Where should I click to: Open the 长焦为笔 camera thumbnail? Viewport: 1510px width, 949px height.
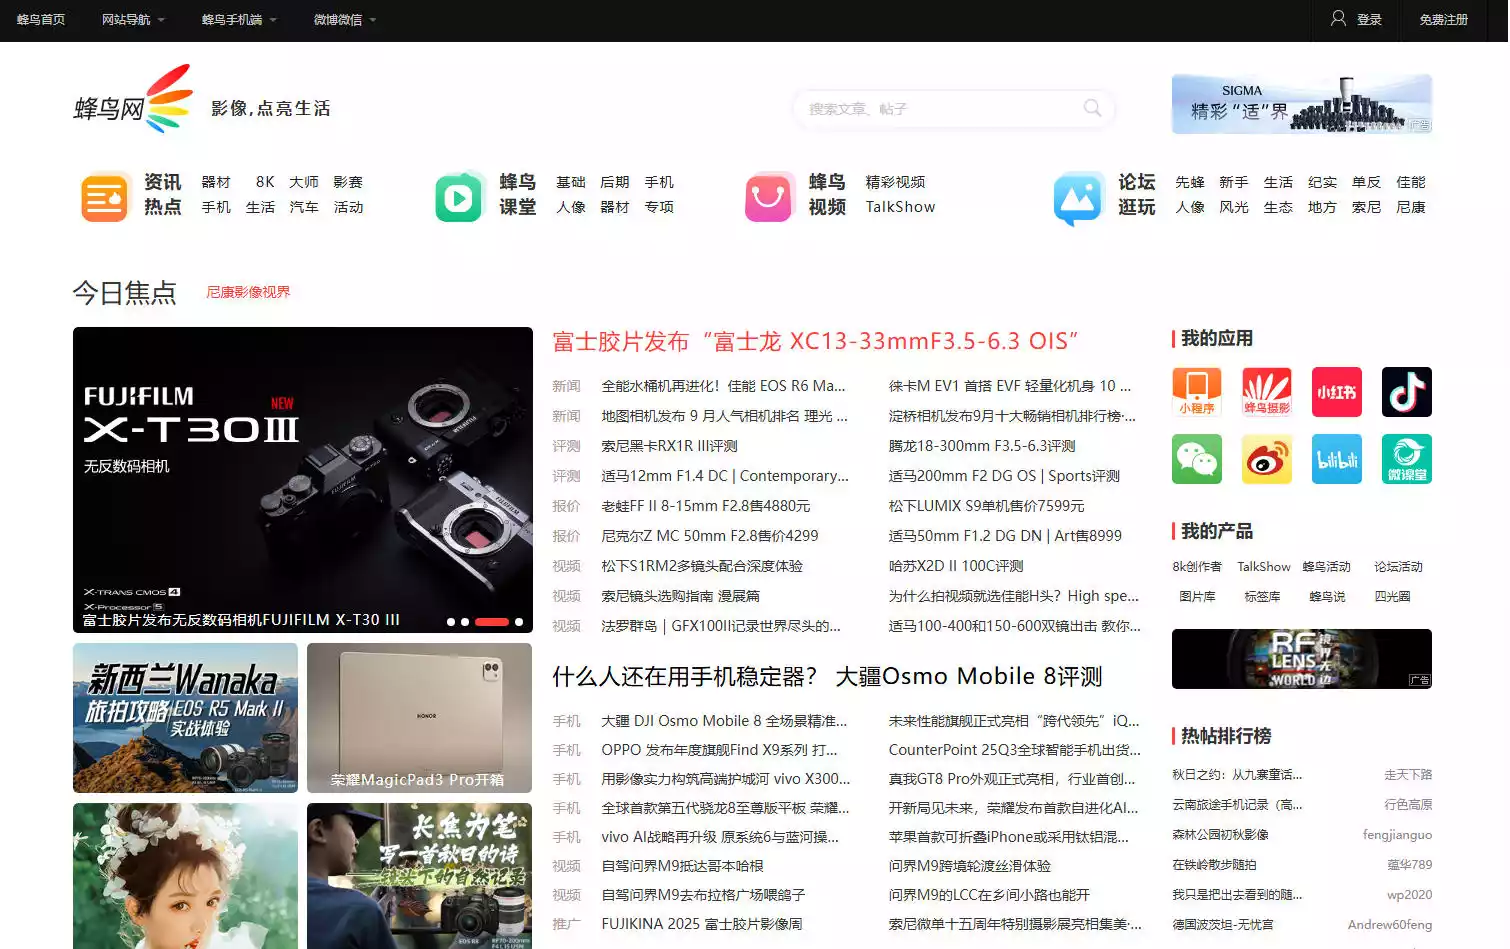420,876
